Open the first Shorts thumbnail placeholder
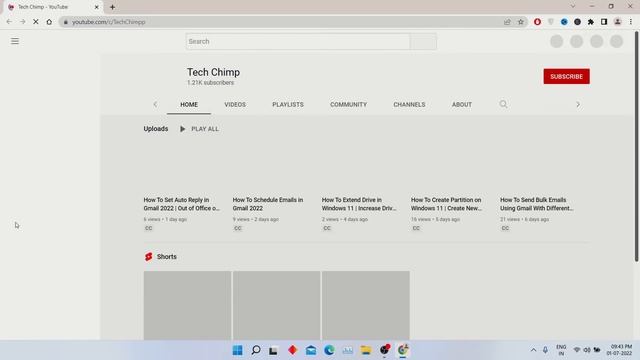640x360 pixels. click(x=187, y=305)
